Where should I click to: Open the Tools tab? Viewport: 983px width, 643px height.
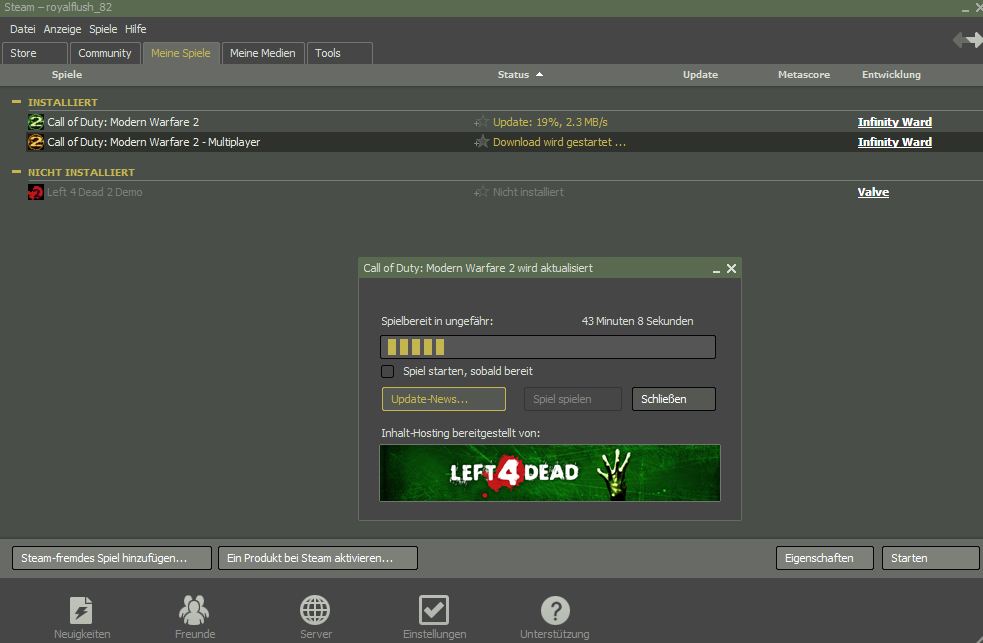pyautogui.click(x=340, y=53)
